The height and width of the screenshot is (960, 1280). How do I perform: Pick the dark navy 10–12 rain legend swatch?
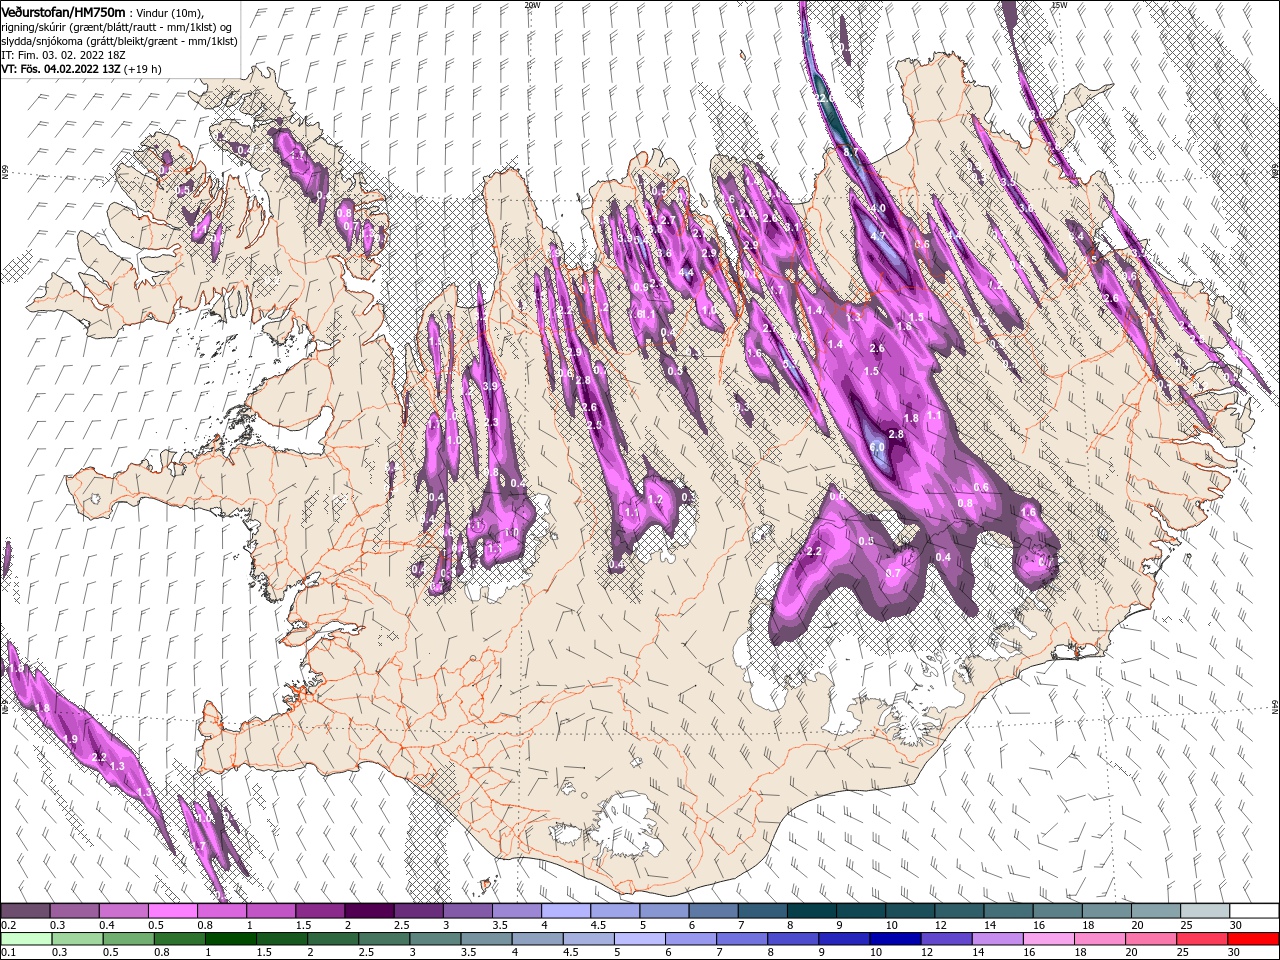click(x=893, y=939)
